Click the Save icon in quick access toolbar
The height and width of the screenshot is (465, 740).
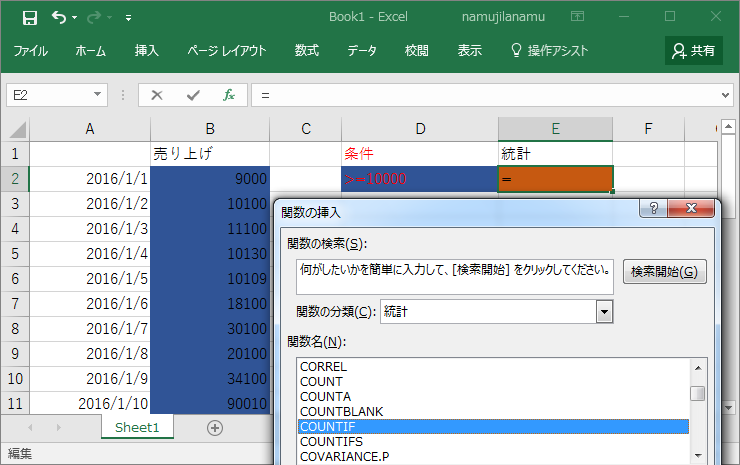pos(30,18)
